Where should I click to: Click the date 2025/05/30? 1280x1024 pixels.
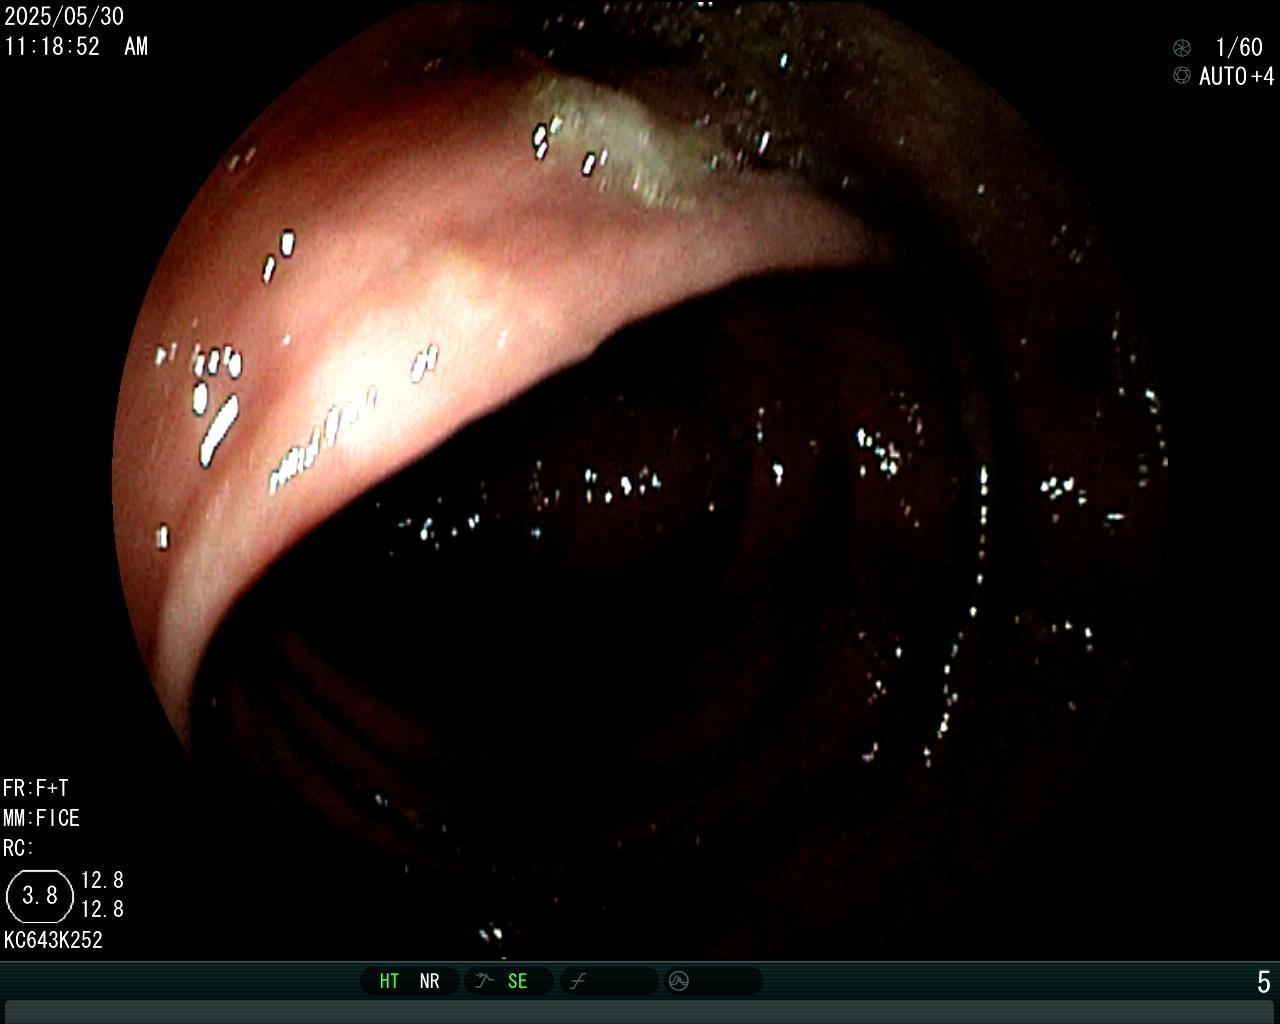click(x=64, y=16)
